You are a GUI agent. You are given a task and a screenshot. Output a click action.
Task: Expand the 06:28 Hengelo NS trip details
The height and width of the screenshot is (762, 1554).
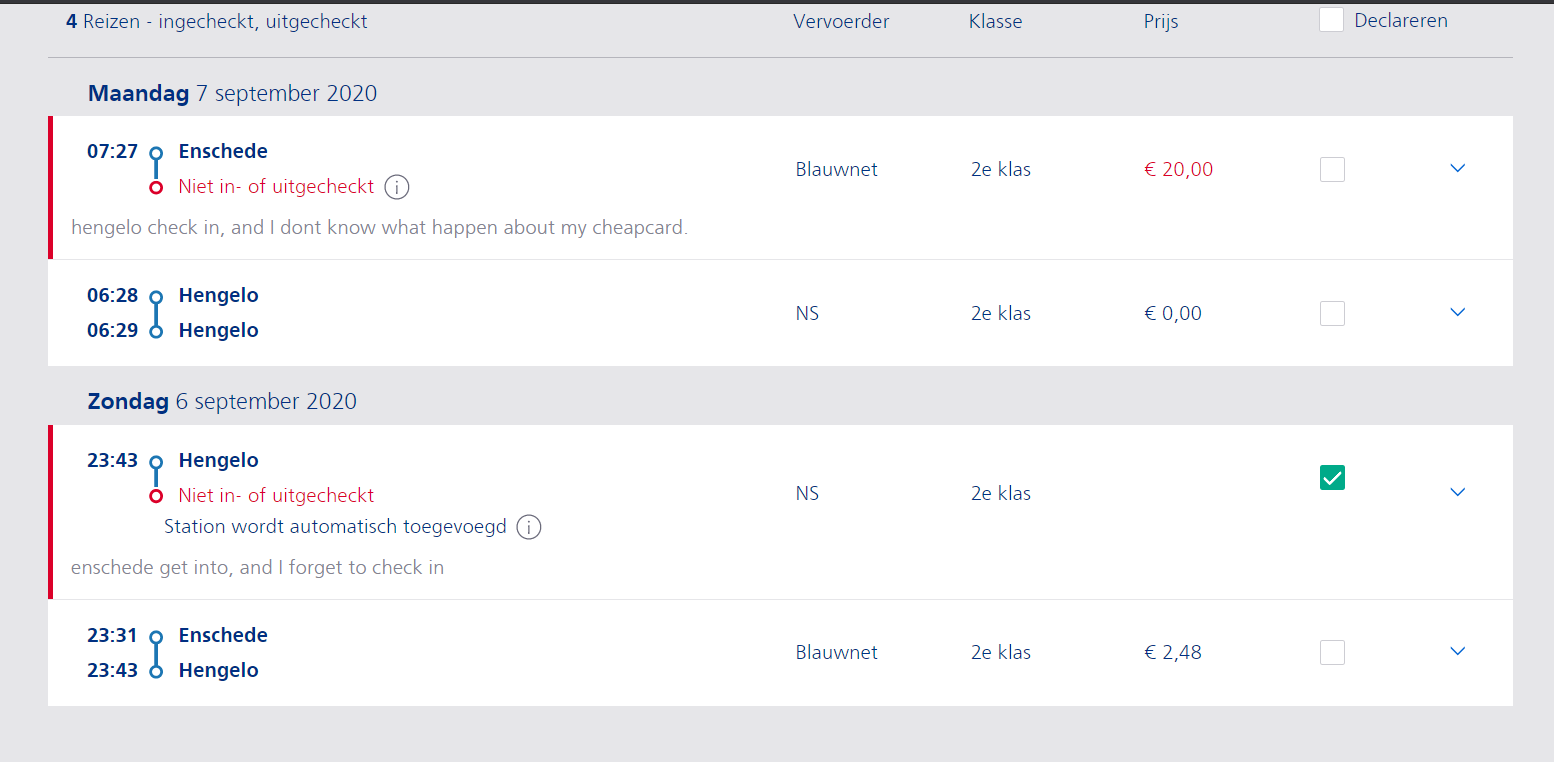1457,312
